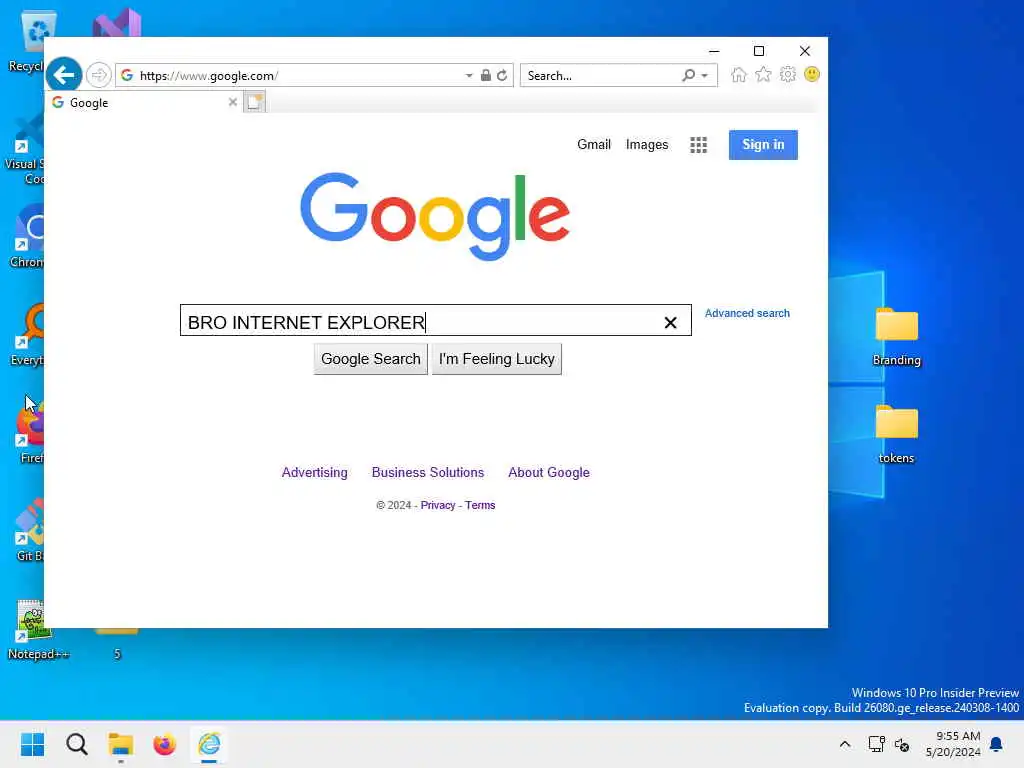Open the Google apps grid
Image resolution: width=1024 pixels, height=768 pixels.
698,145
